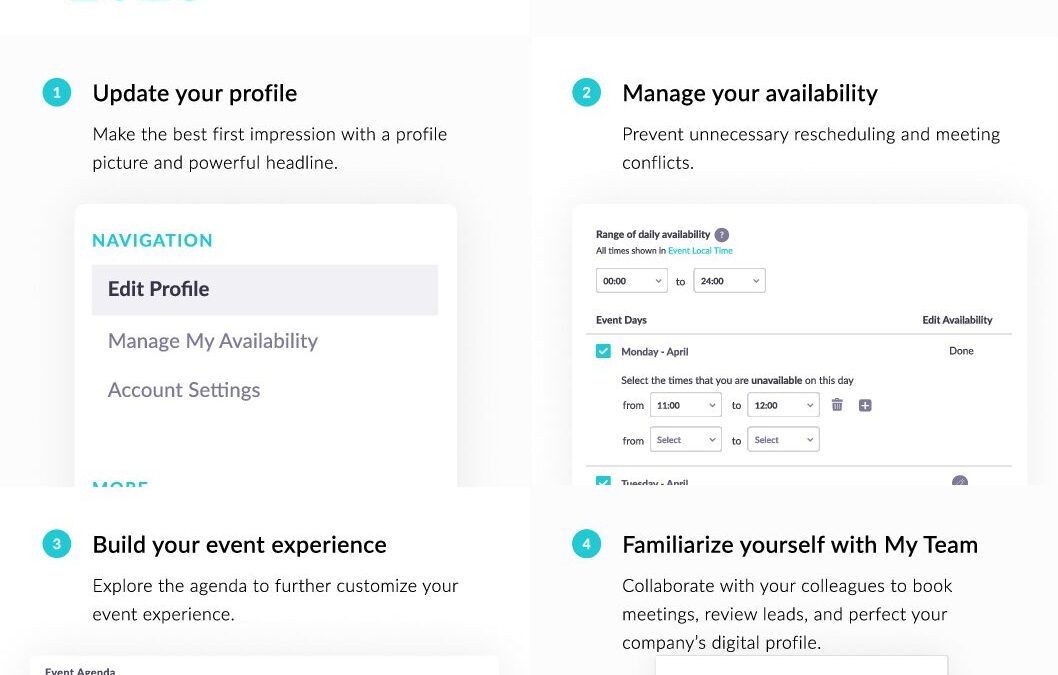This screenshot has height=675, width=1058.
Task: Toggle the Tuesday - April checkbox
Action: coord(603,481)
